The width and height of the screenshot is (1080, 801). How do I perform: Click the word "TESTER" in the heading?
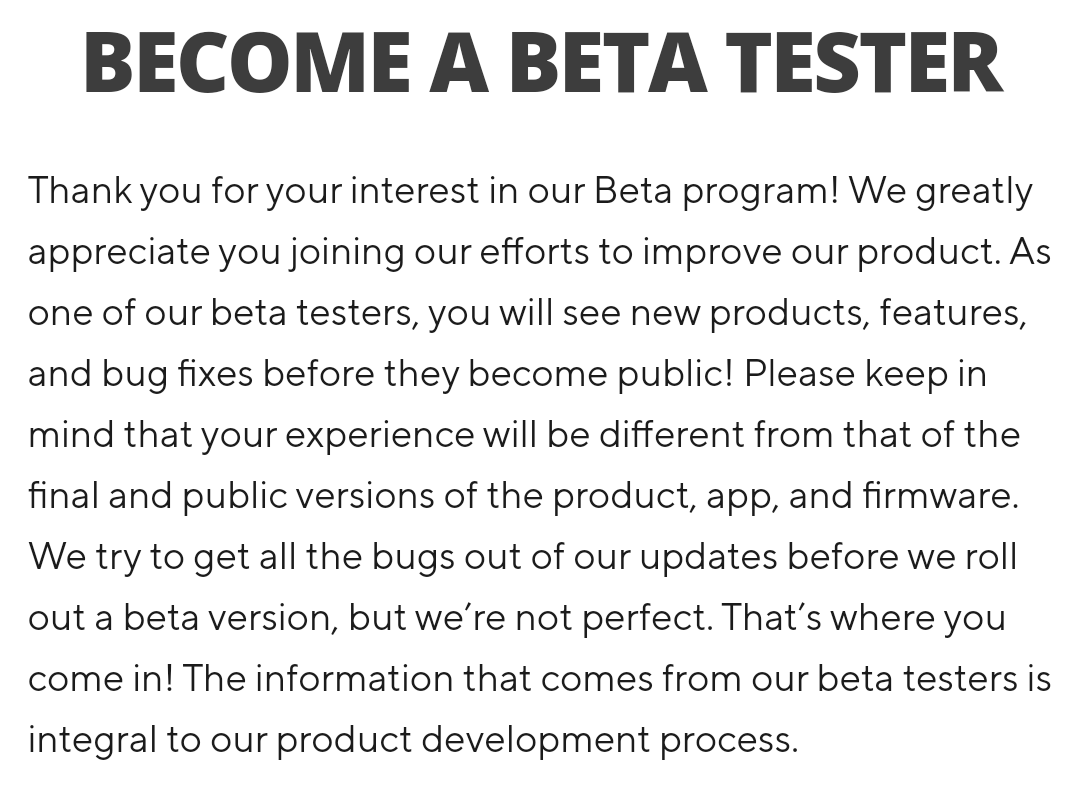(863, 63)
